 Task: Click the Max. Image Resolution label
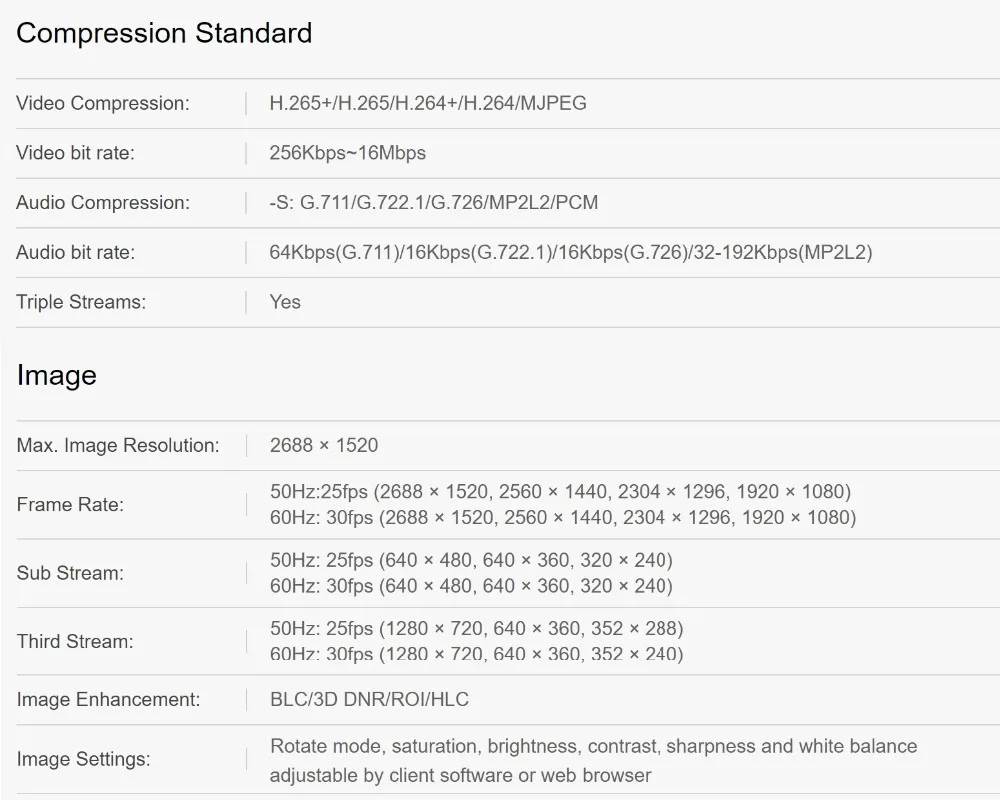[x=118, y=446]
